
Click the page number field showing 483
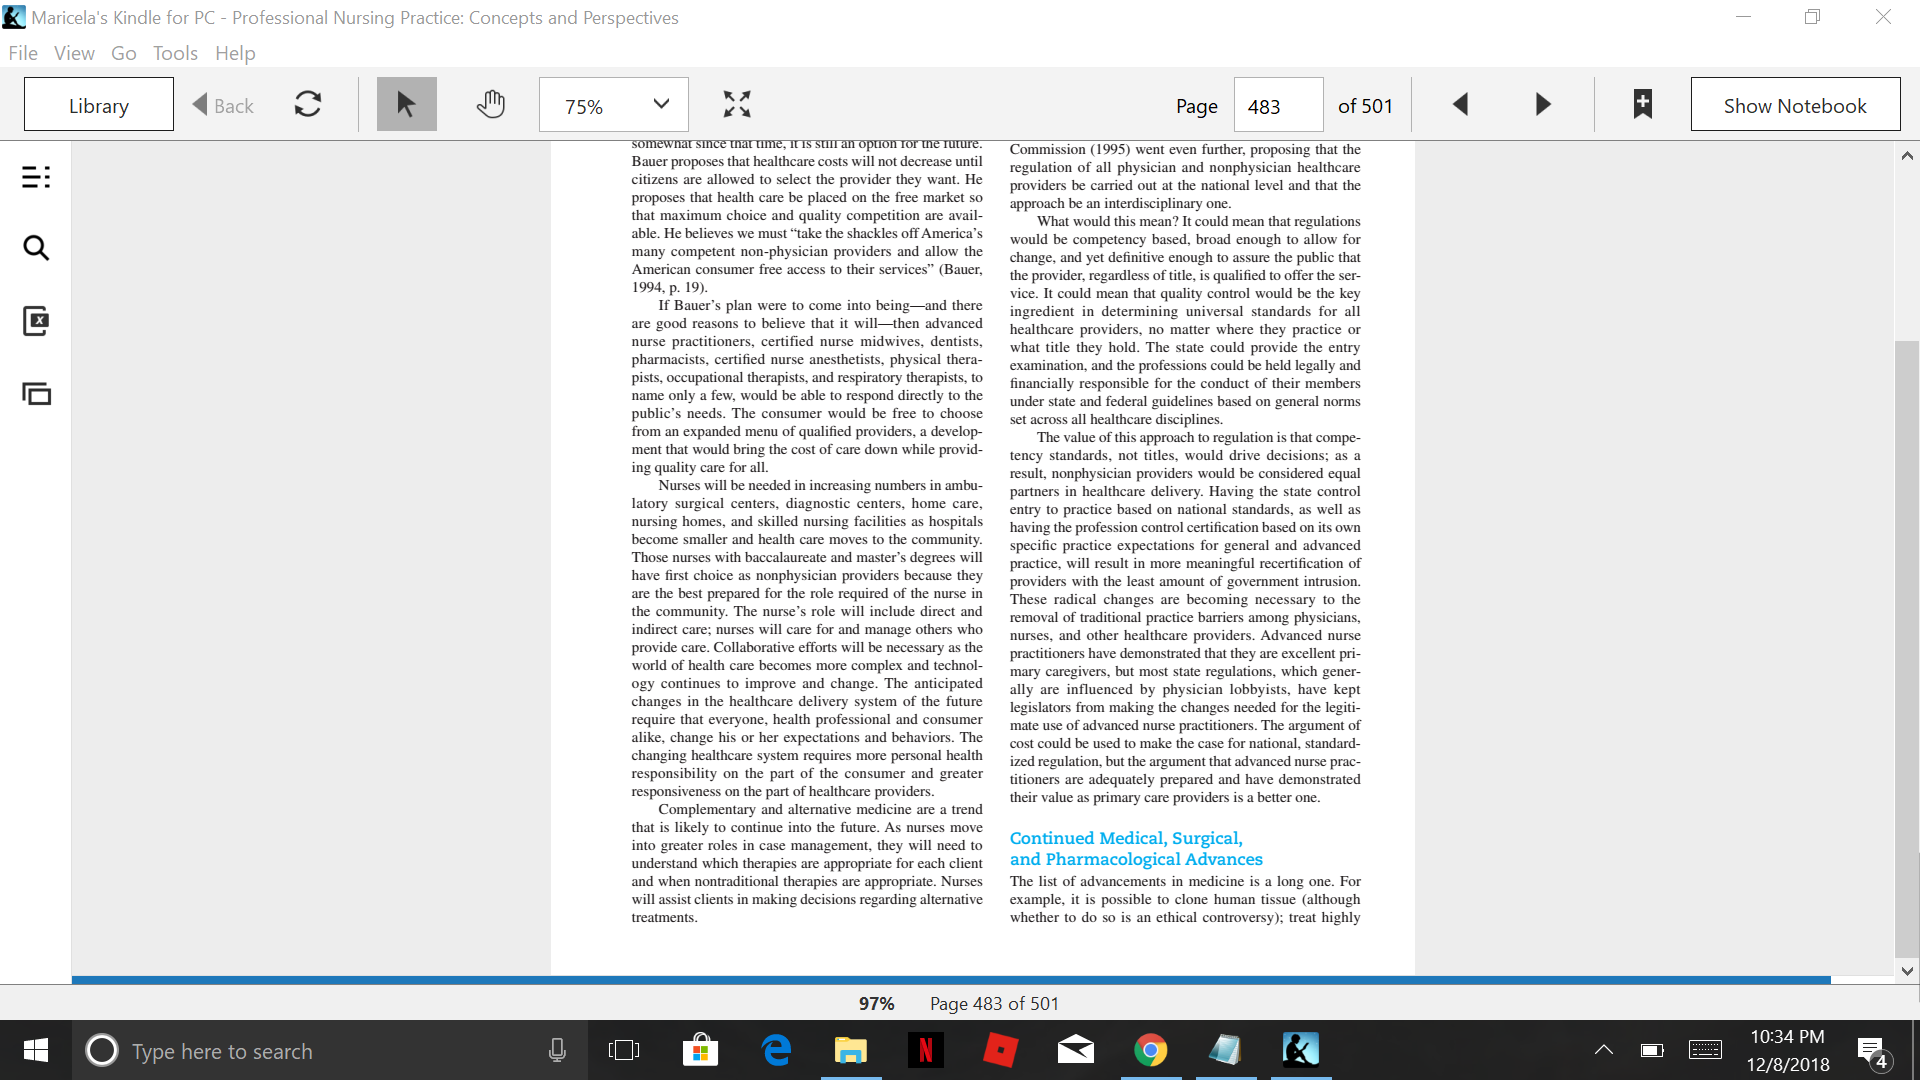(x=1278, y=105)
